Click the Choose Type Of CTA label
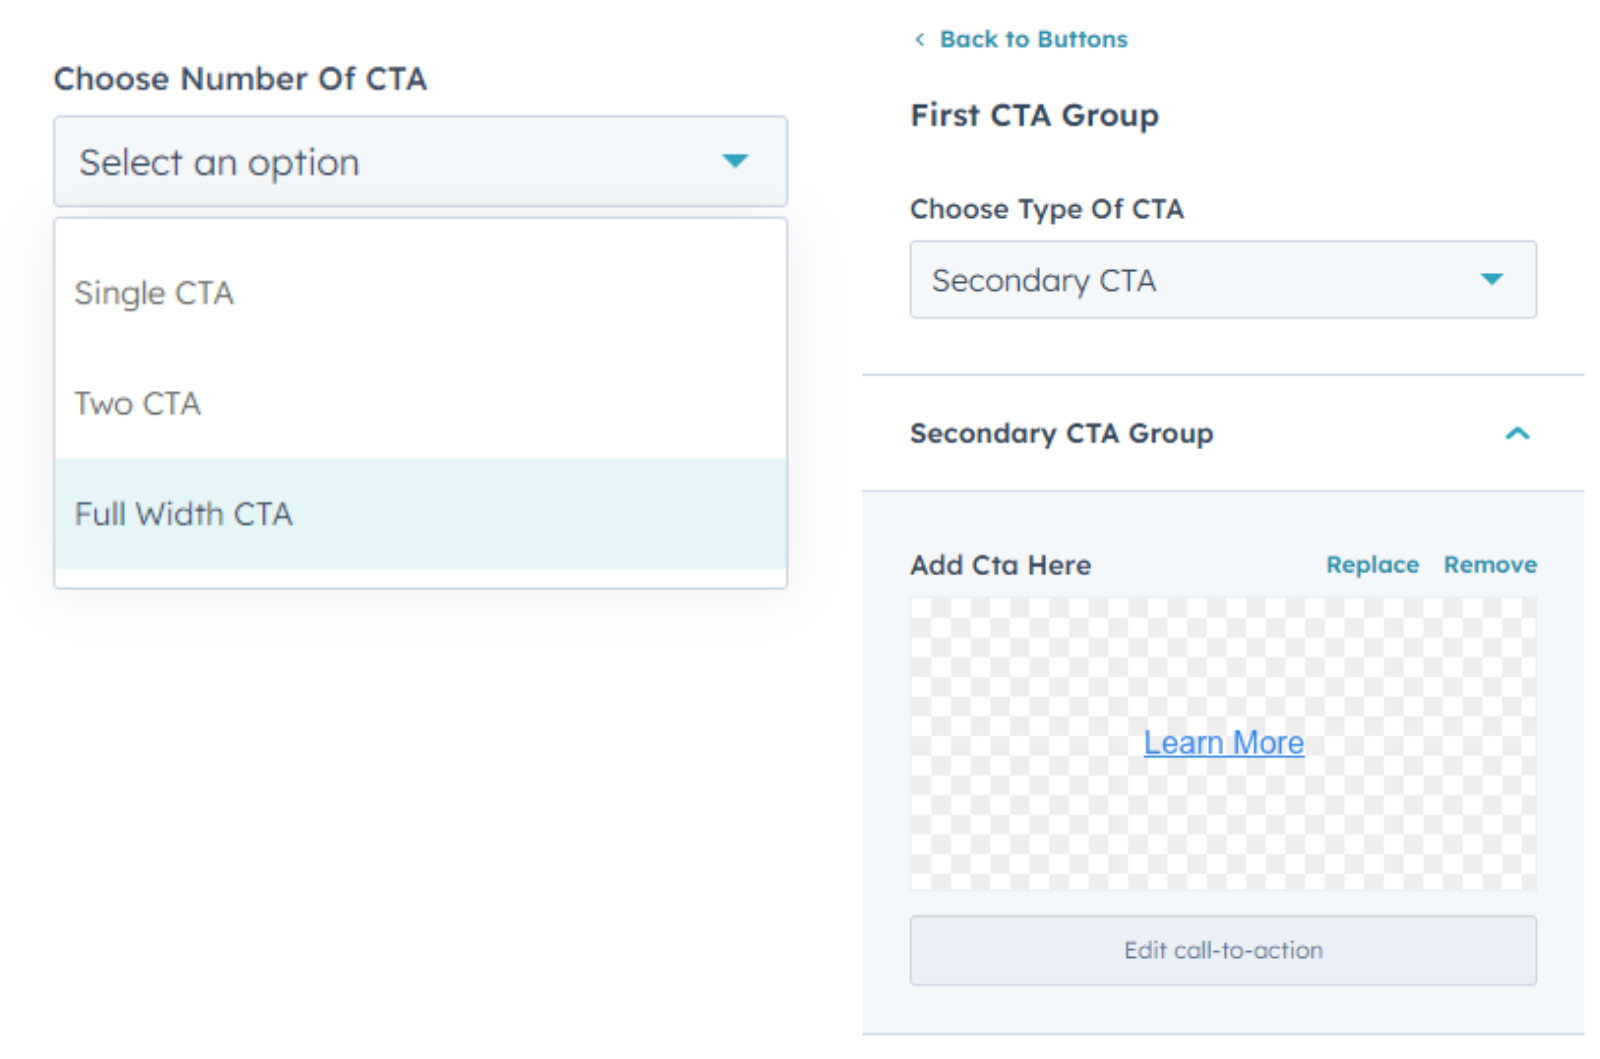This screenshot has width=1600, height=1059. tap(1046, 209)
